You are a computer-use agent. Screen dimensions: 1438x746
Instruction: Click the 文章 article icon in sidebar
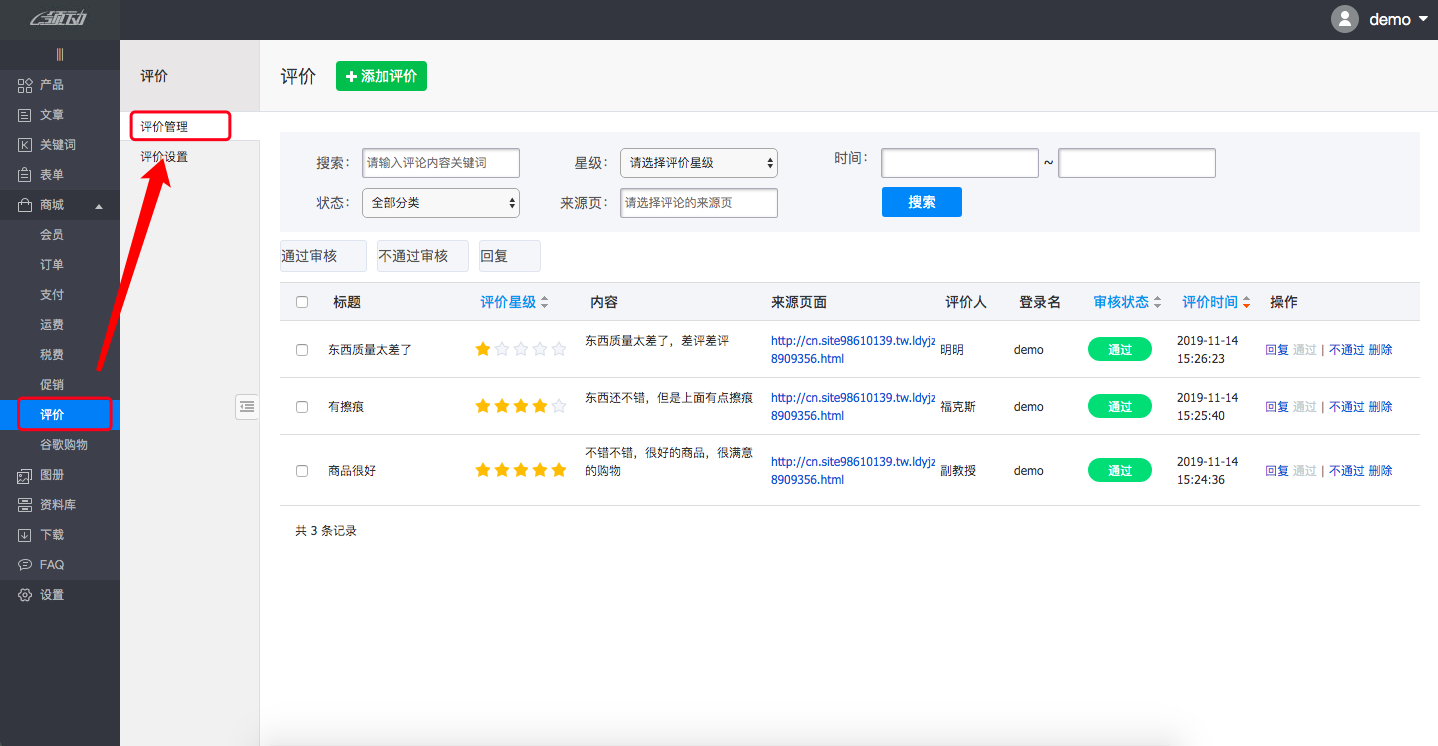pos(26,115)
